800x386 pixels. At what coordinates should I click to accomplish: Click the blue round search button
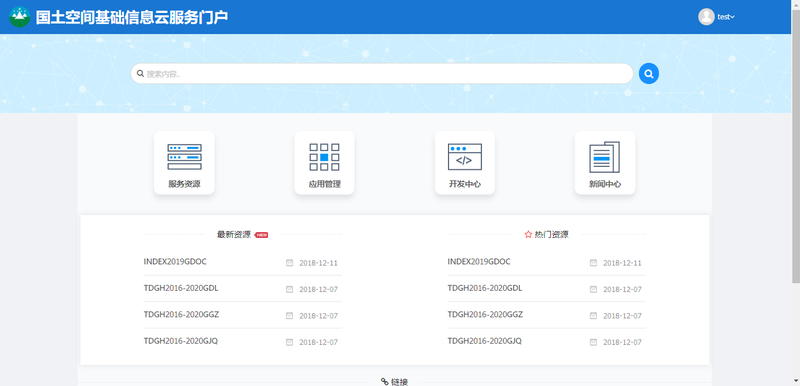pos(648,74)
